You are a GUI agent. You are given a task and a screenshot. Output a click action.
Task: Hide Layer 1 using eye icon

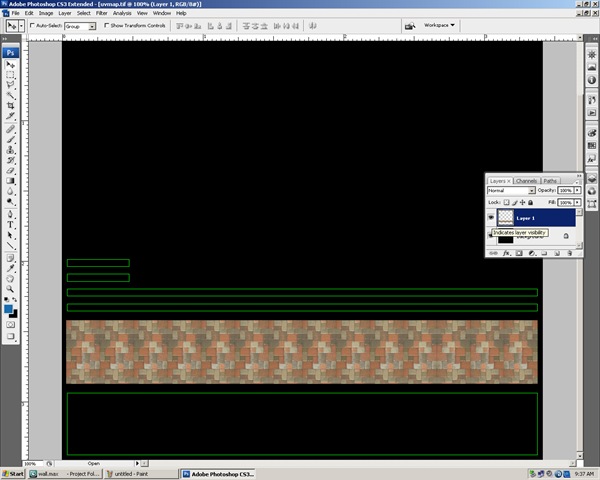point(491,217)
